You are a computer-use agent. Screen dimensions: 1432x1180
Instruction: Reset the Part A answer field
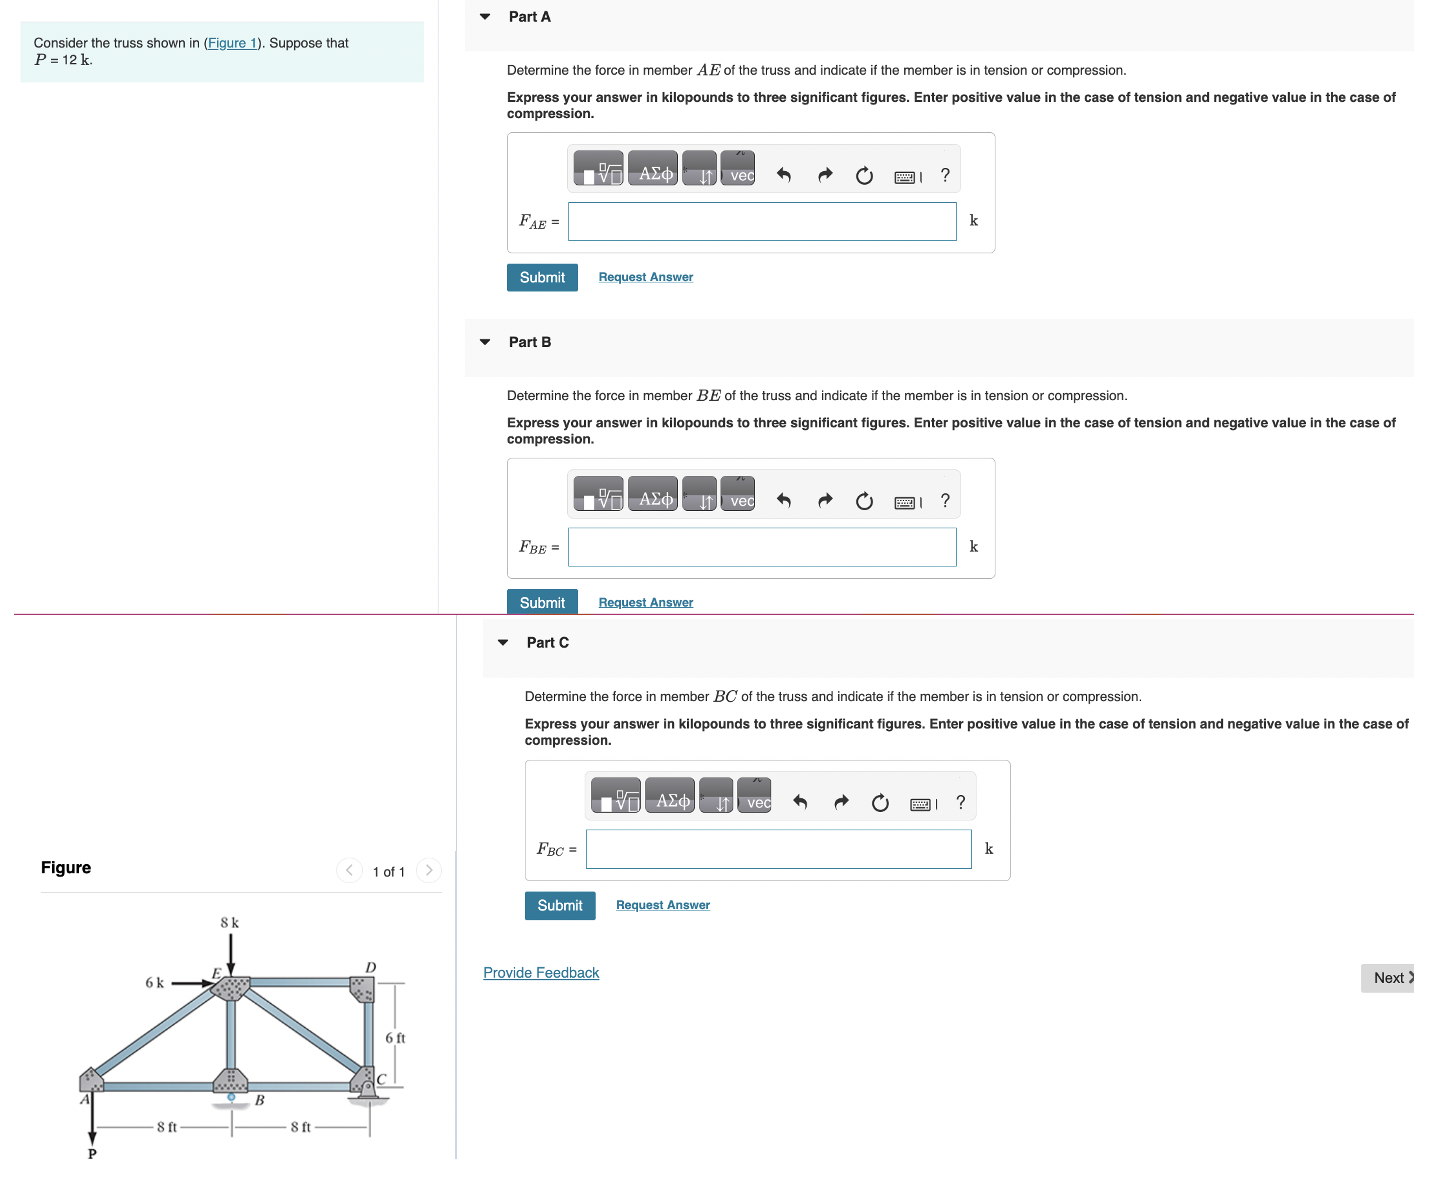pyautogui.click(x=865, y=176)
